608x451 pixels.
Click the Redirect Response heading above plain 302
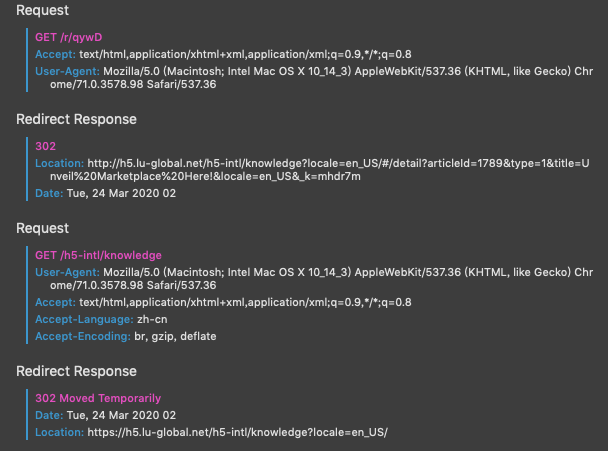tap(76, 119)
